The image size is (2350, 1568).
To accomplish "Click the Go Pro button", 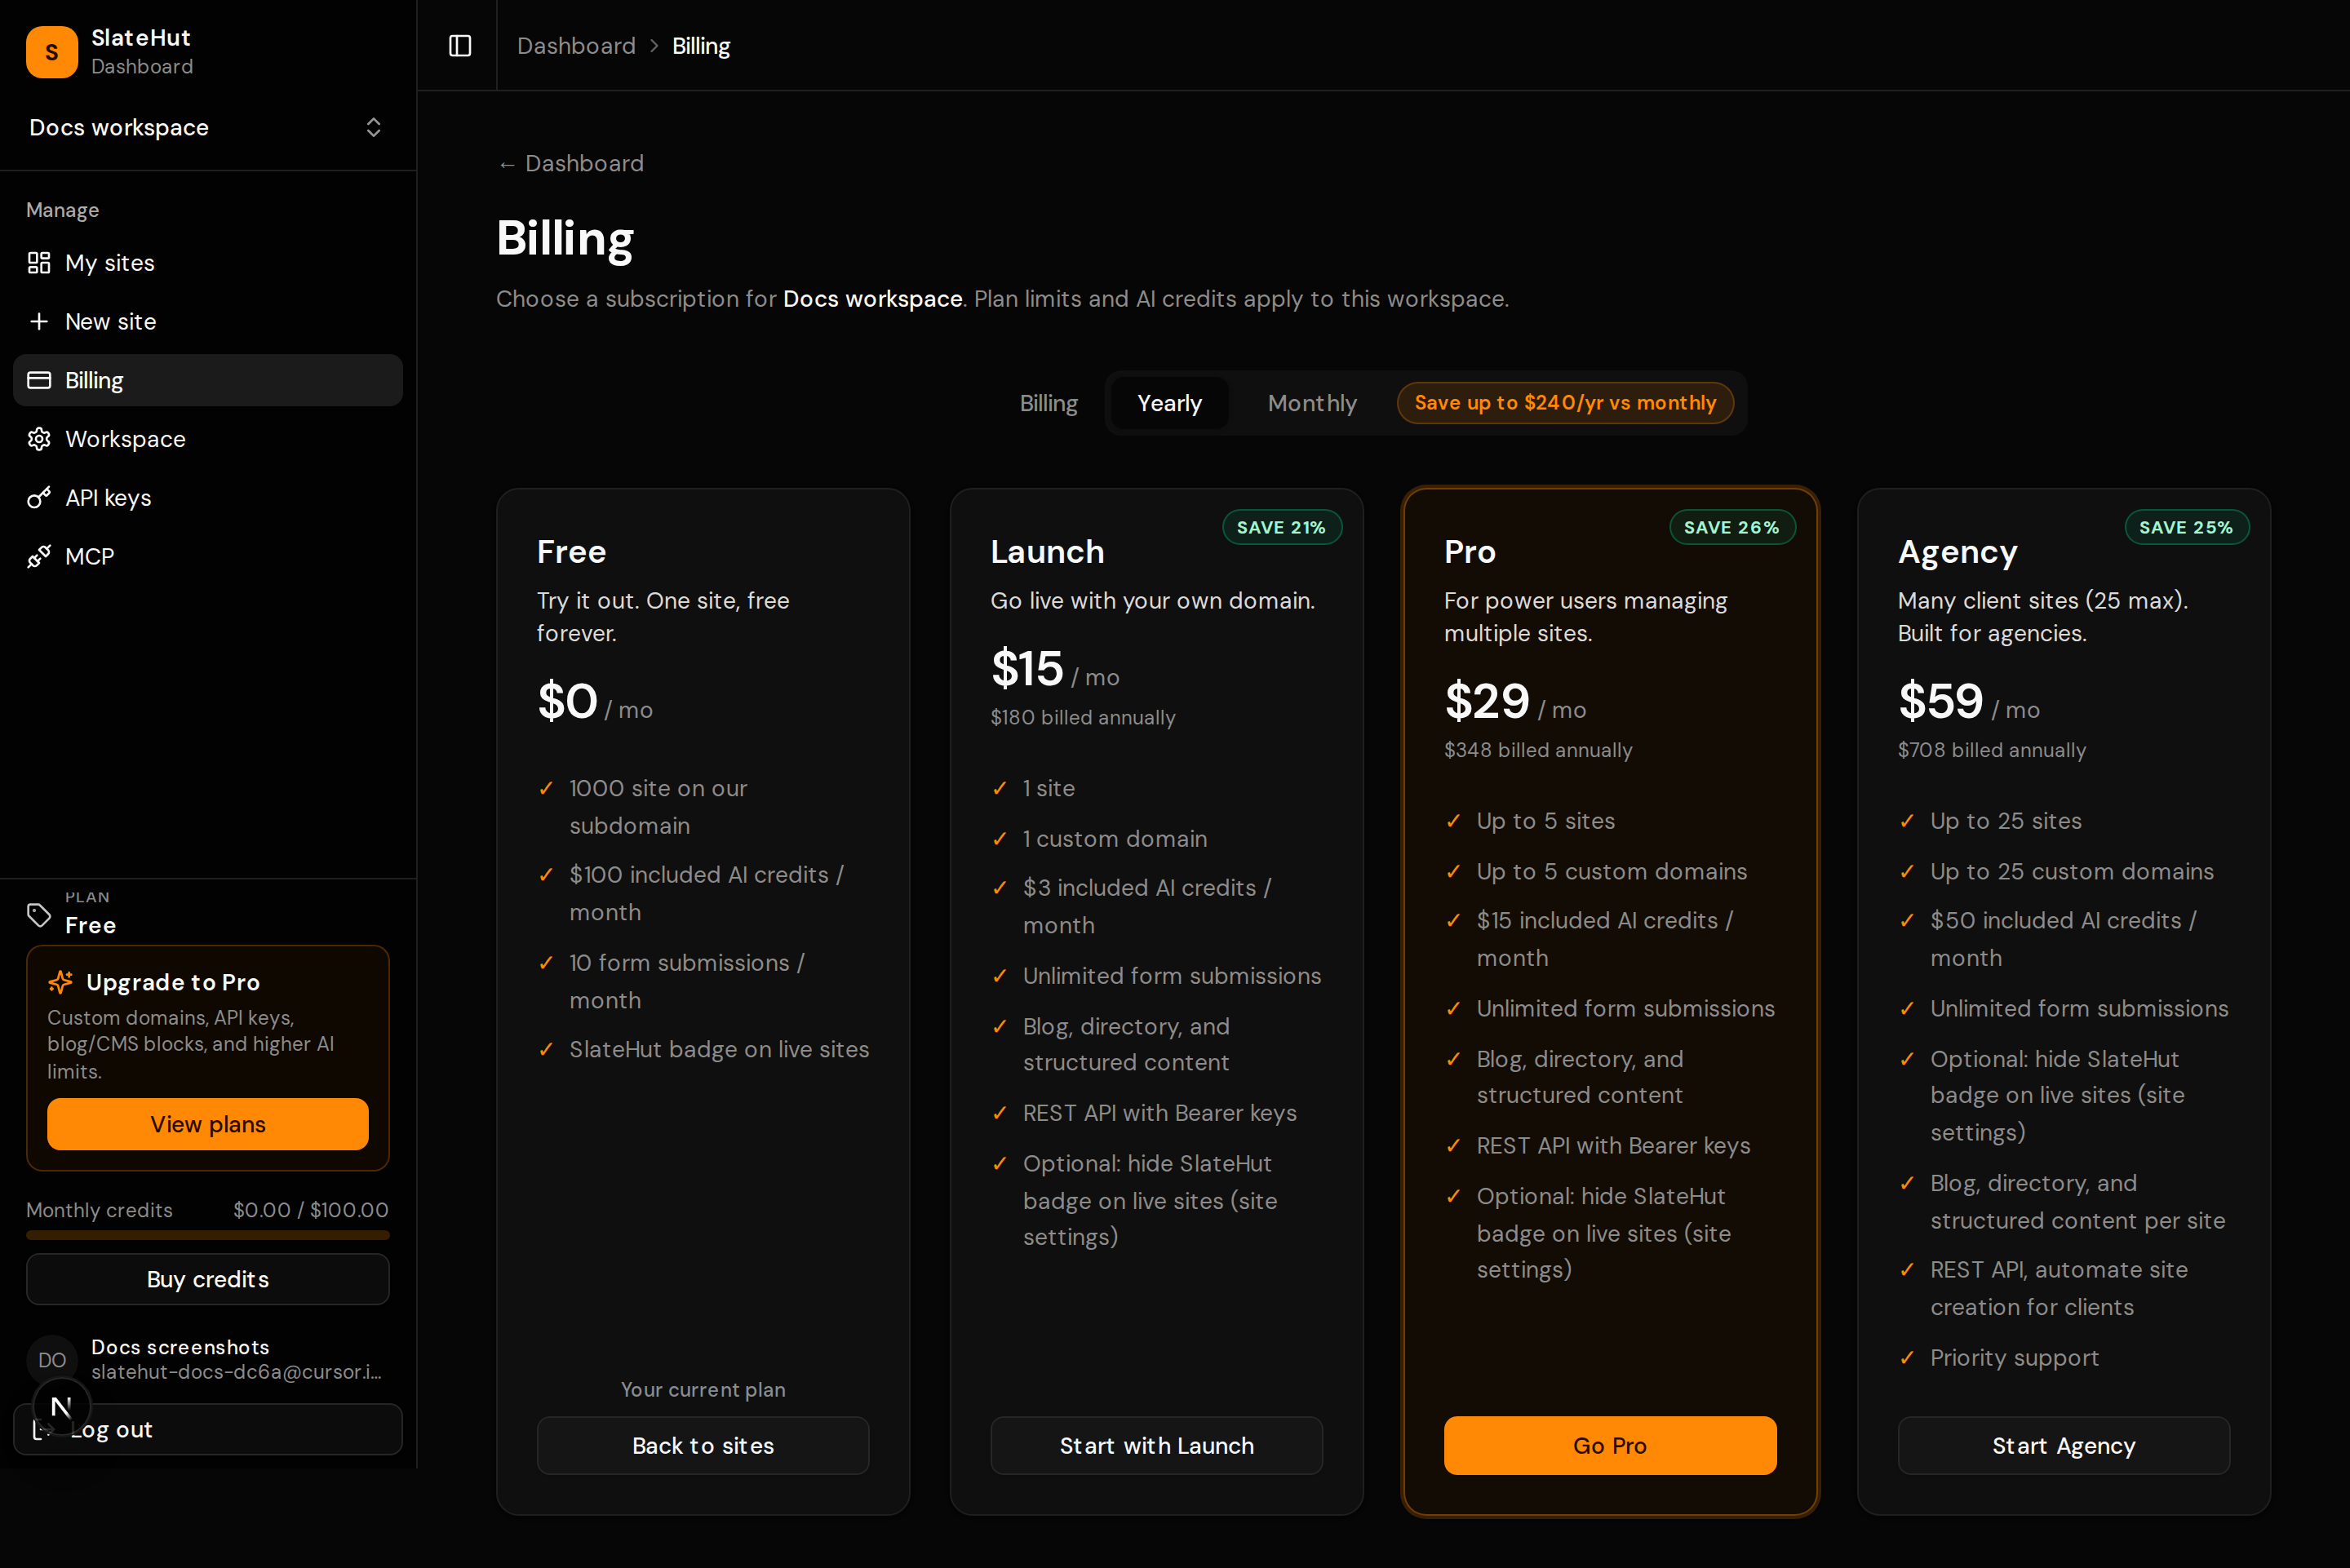I will click(x=1610, y=1445).
